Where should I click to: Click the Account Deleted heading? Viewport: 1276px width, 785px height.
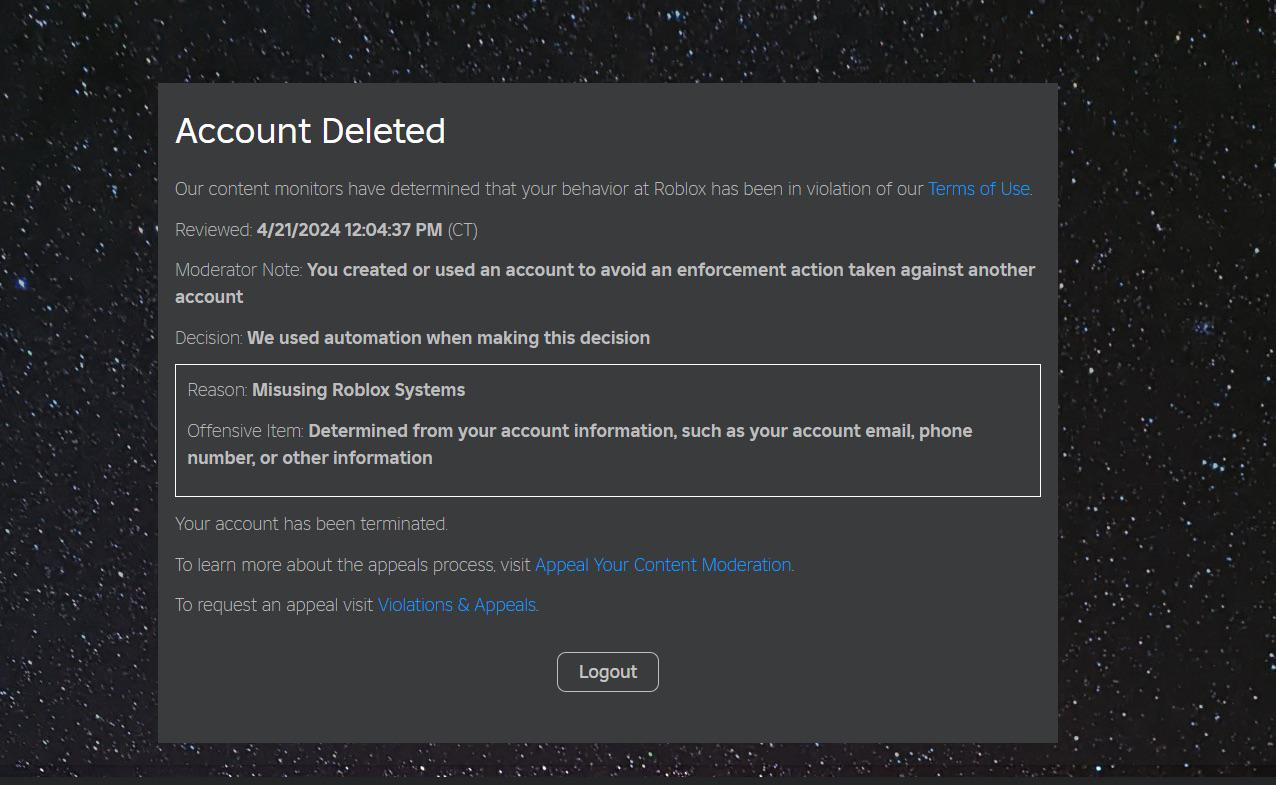point(310,131)
